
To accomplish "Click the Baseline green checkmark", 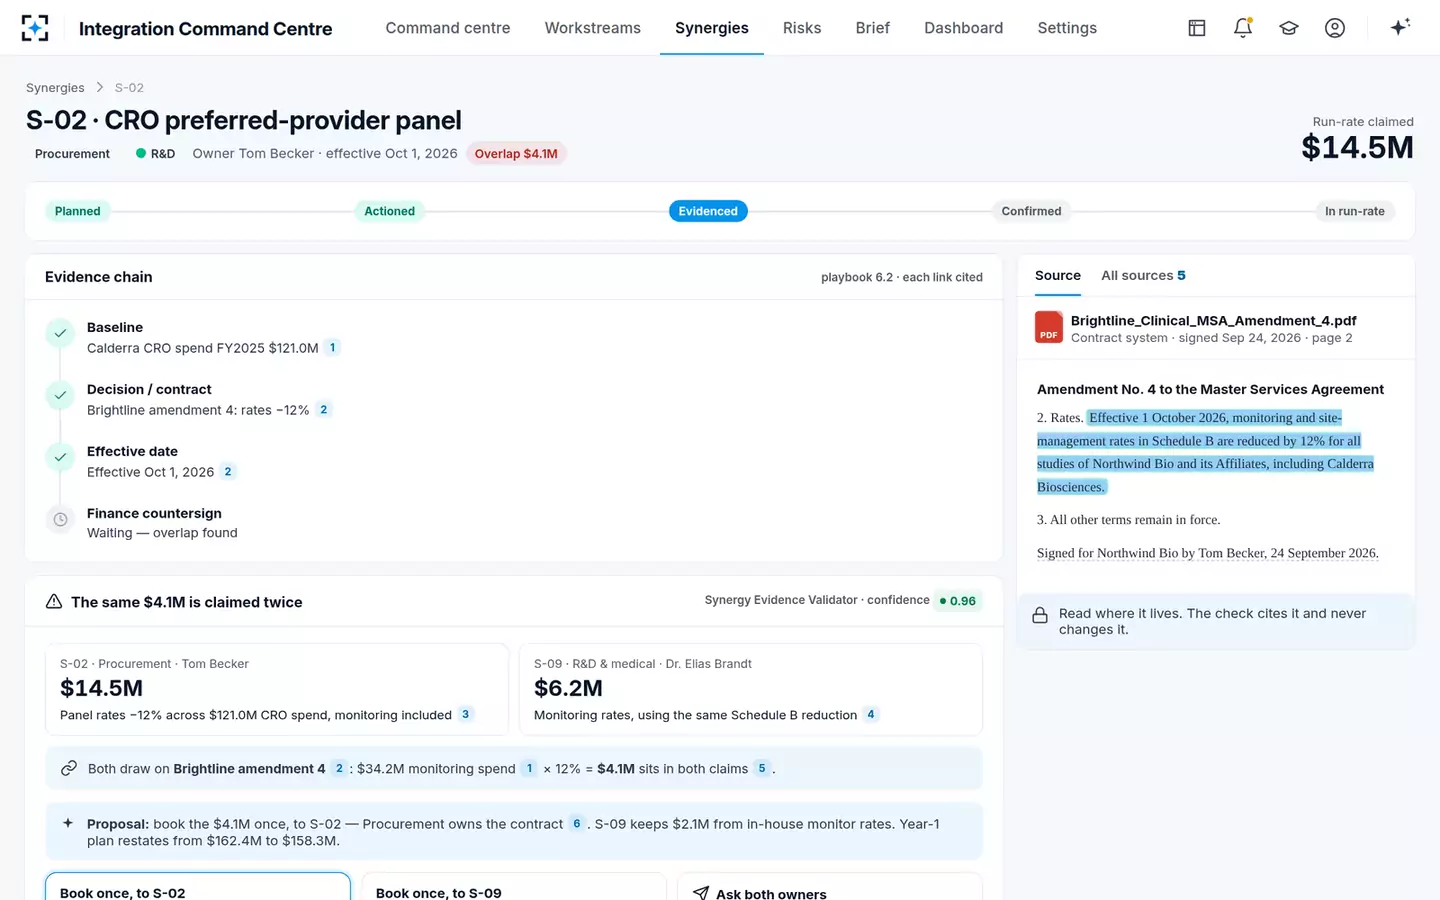I will point(60,333).
